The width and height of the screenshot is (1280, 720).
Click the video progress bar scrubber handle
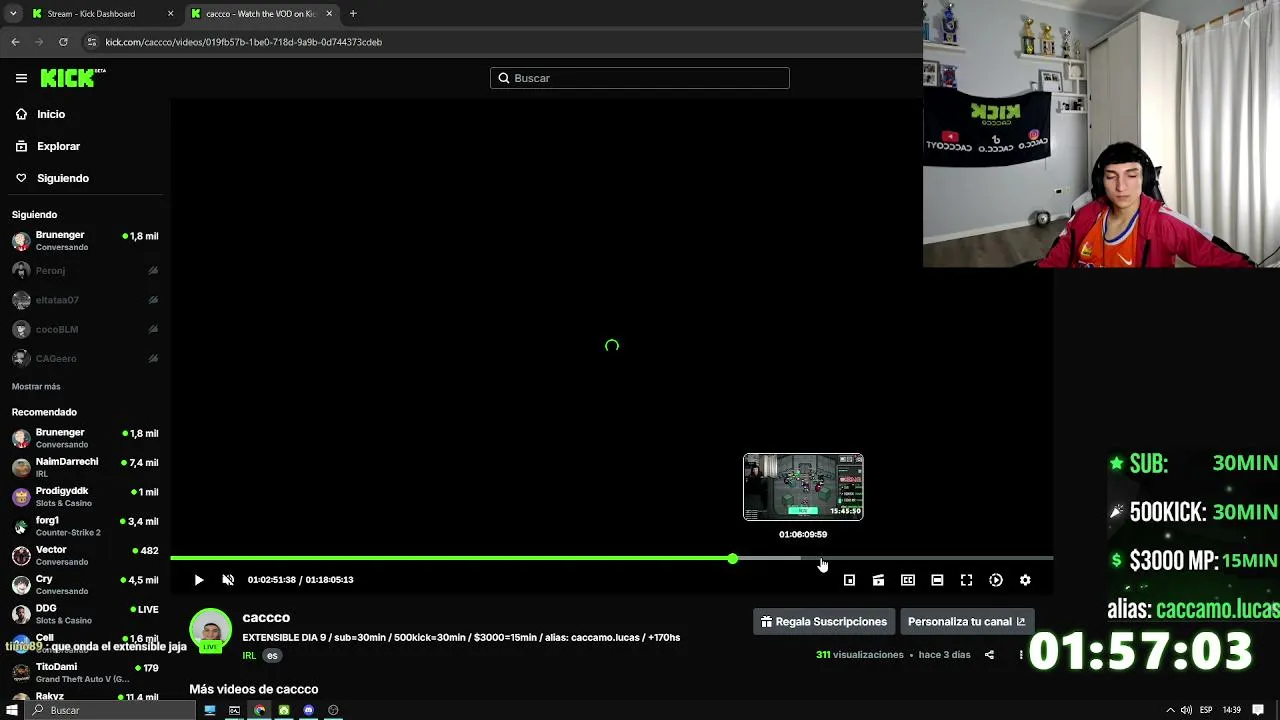(x=733, y=558)
